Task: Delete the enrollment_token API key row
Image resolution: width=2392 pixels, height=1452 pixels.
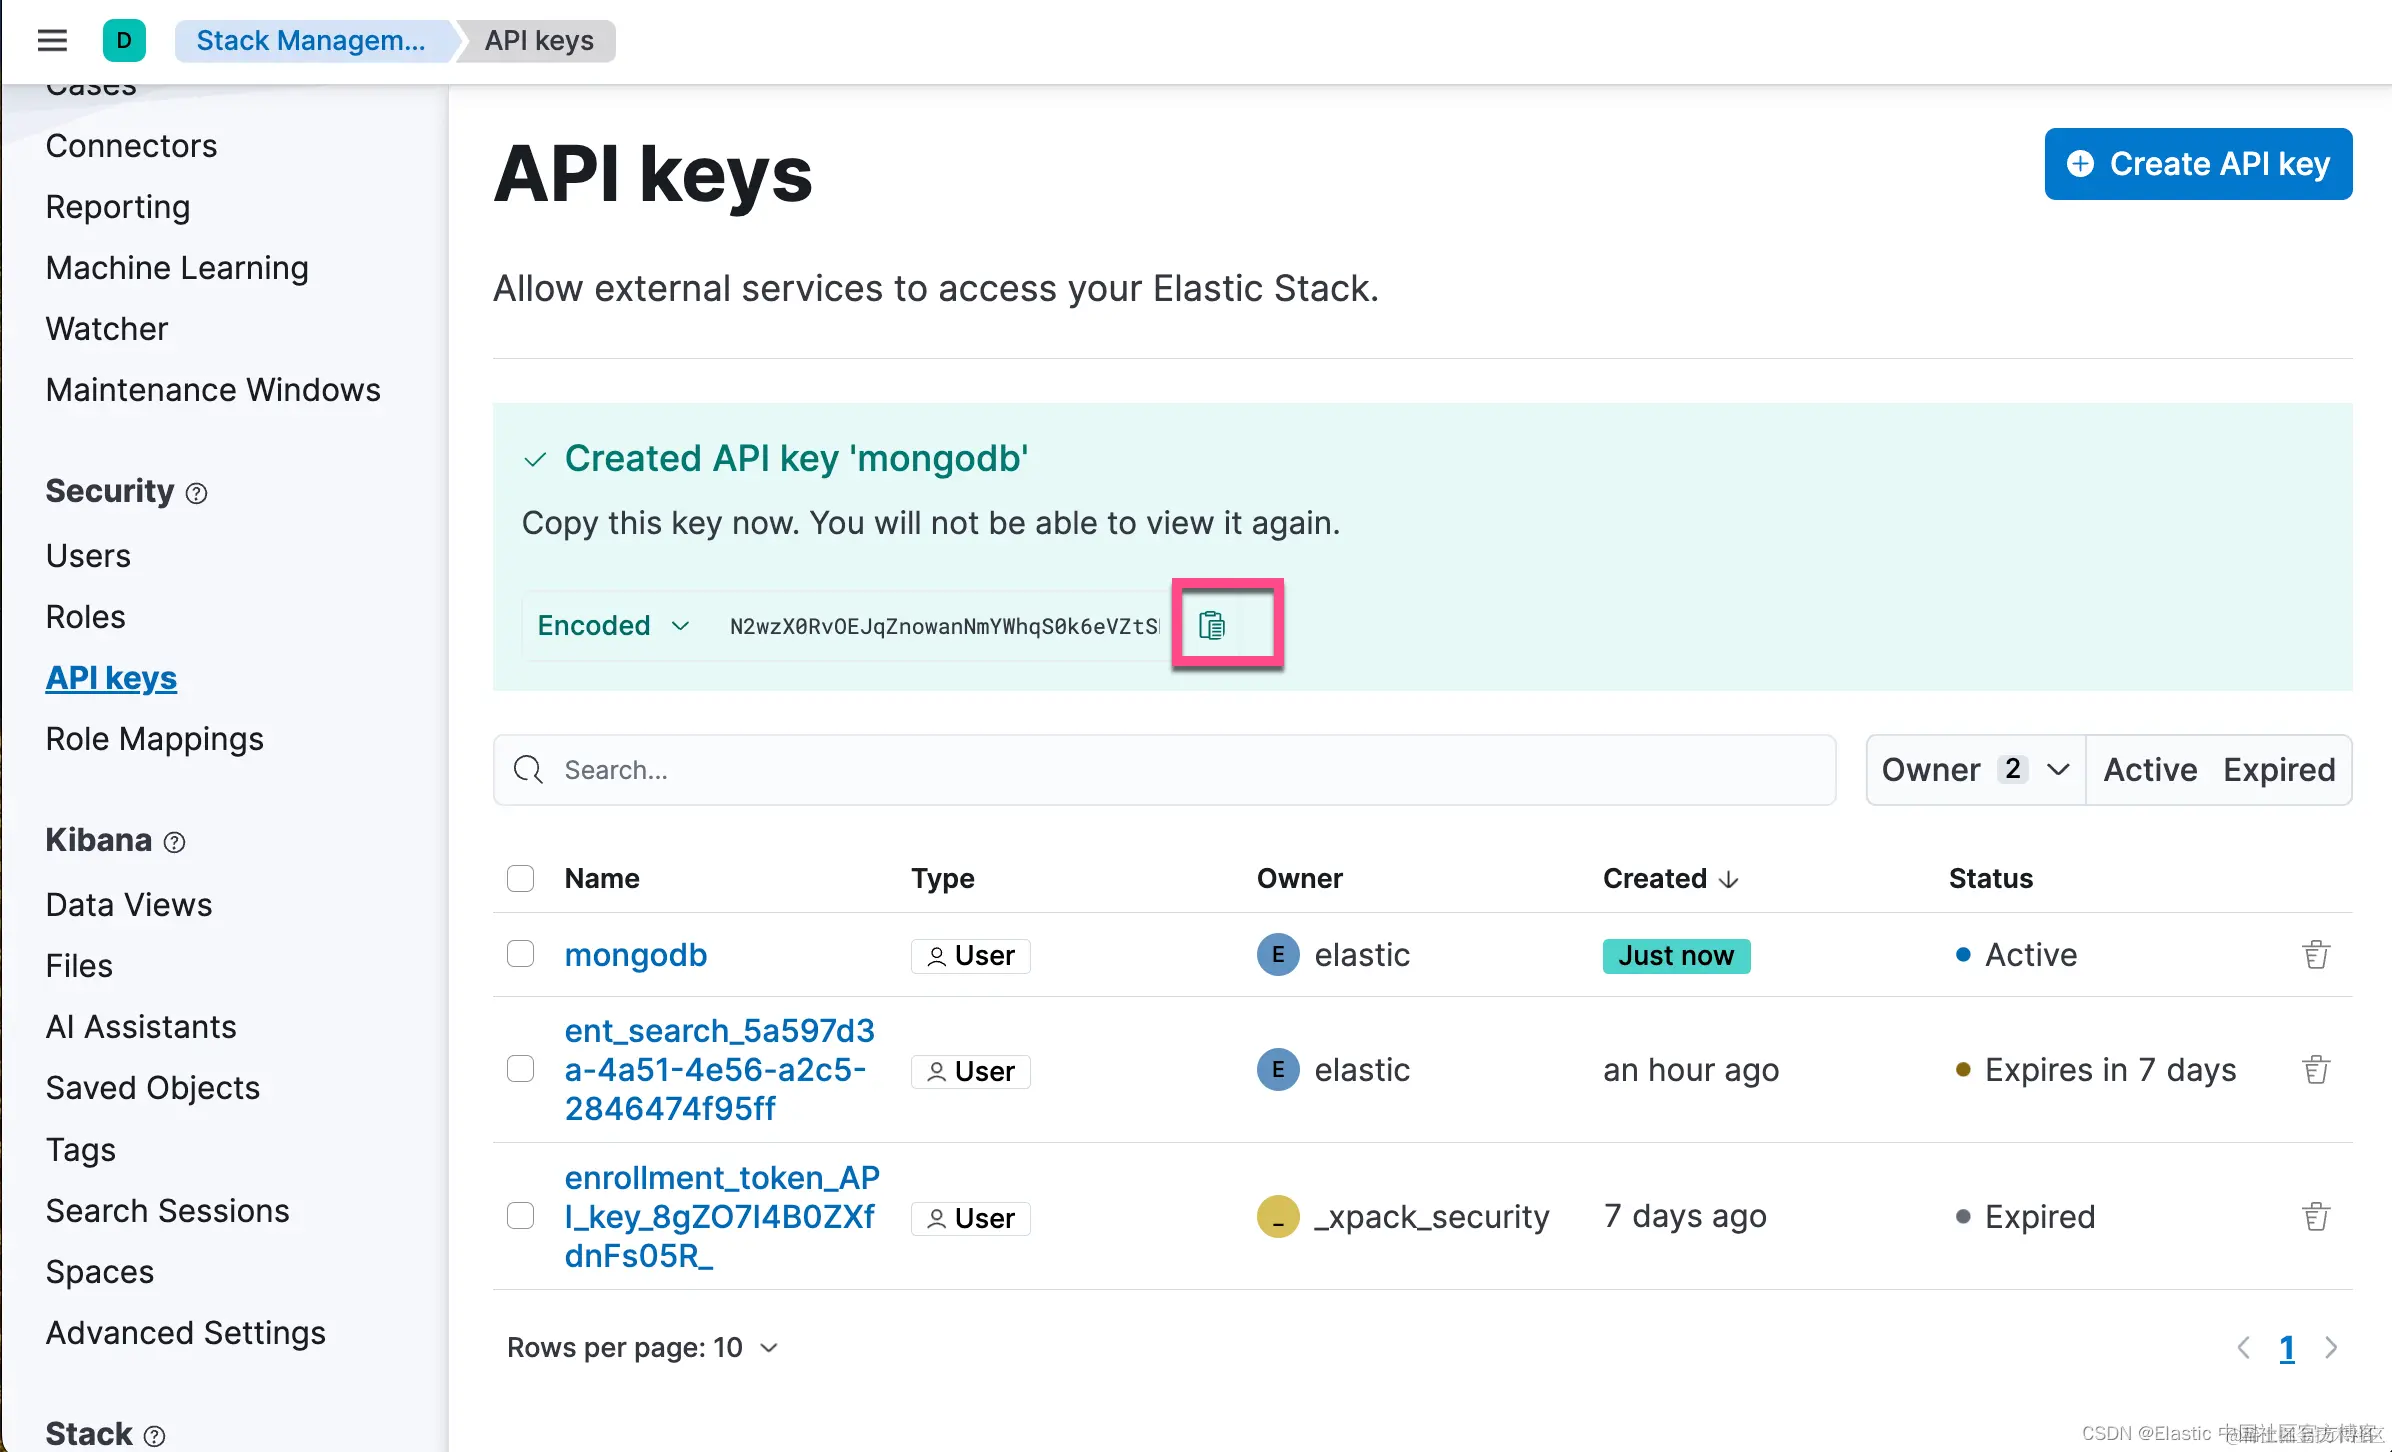Action: (x=2316, y=1217)
